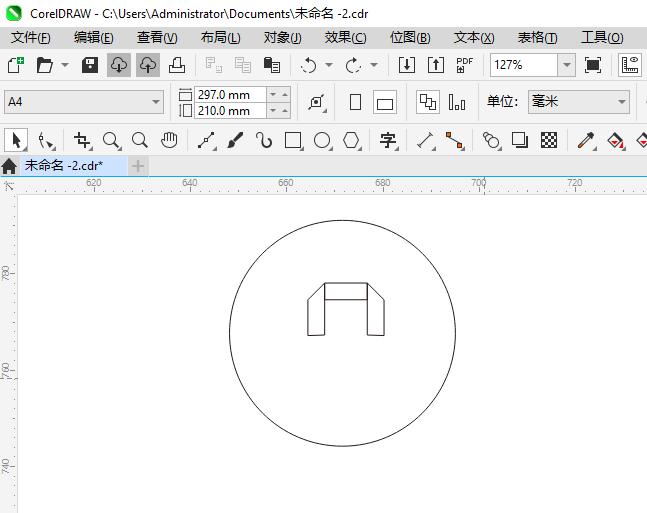The image size is (647, 513).
Task: Click the Publish to PDF icon
Action: (x=464, y=65)
